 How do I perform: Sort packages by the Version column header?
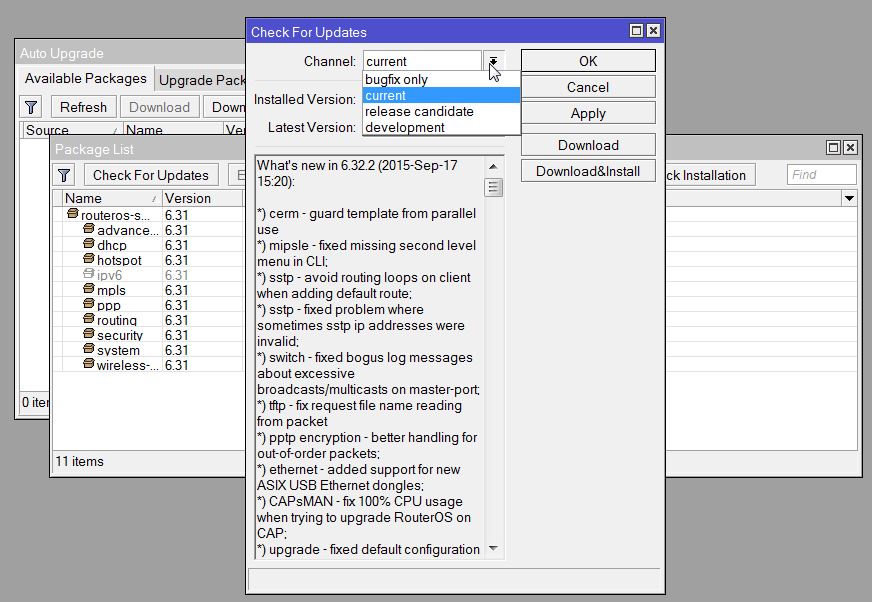200,199
